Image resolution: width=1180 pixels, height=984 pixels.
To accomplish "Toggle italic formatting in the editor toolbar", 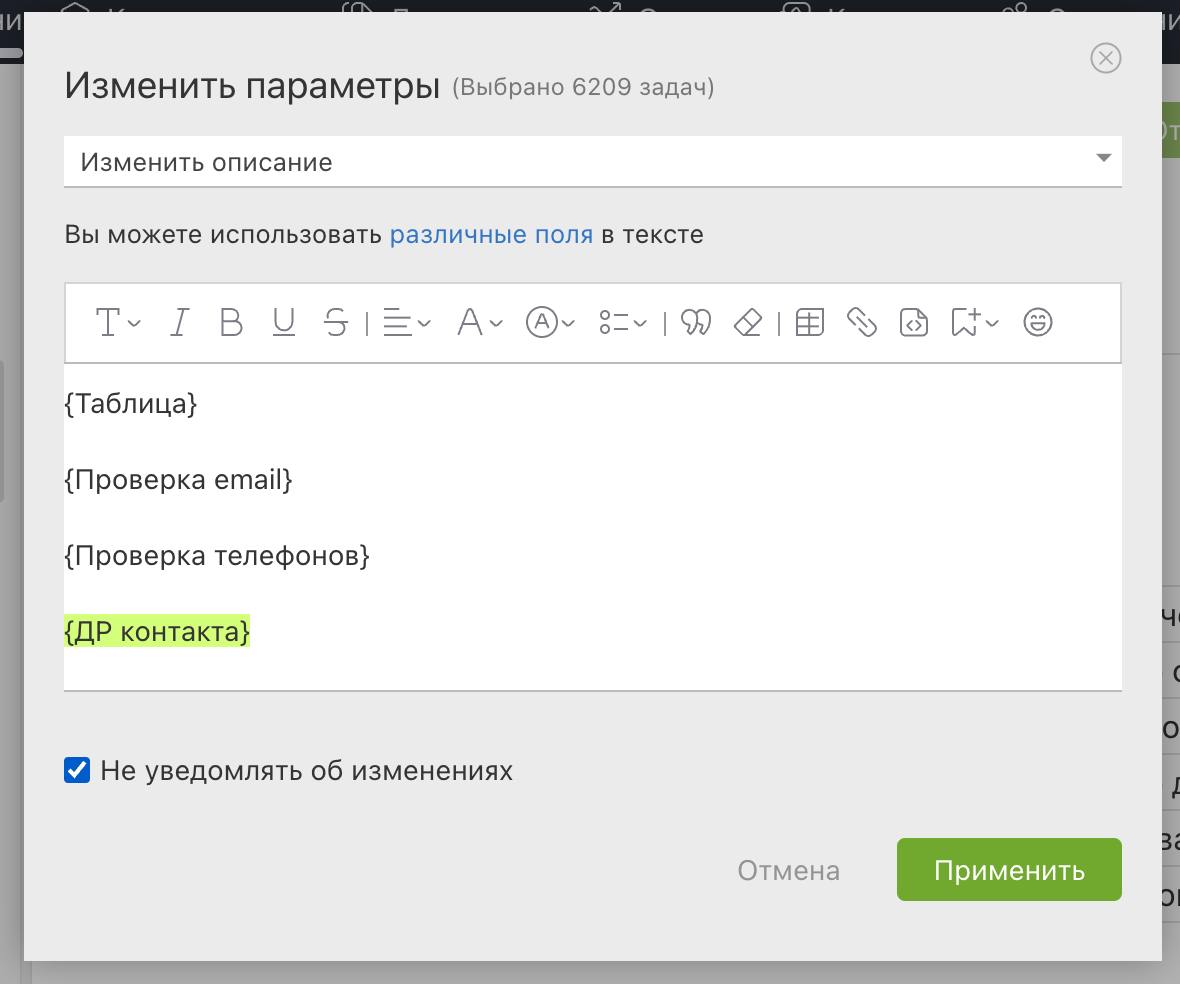I will (x=180, y=323).
